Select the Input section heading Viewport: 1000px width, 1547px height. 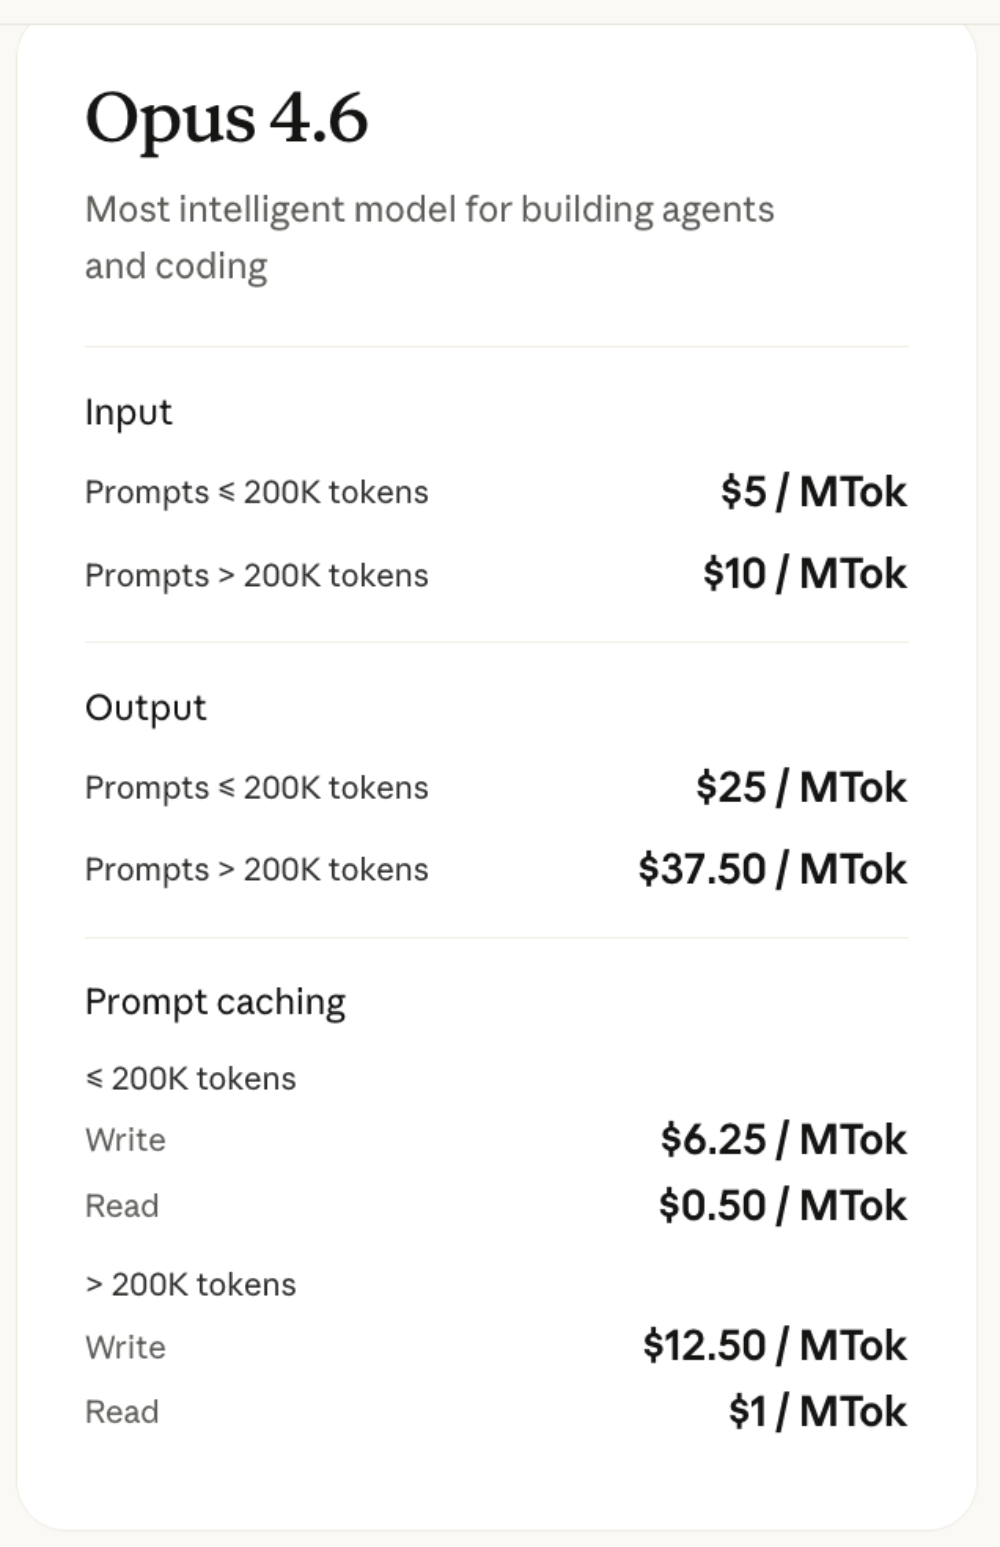(128, 412)
